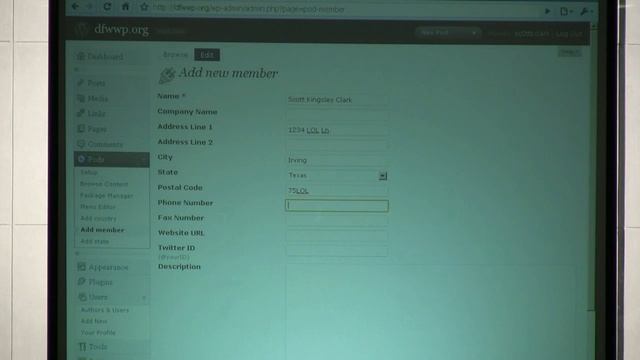Screen dimensions: 640x360
Task: Focus the Phone Number field
Action: [x=337, y=206]
